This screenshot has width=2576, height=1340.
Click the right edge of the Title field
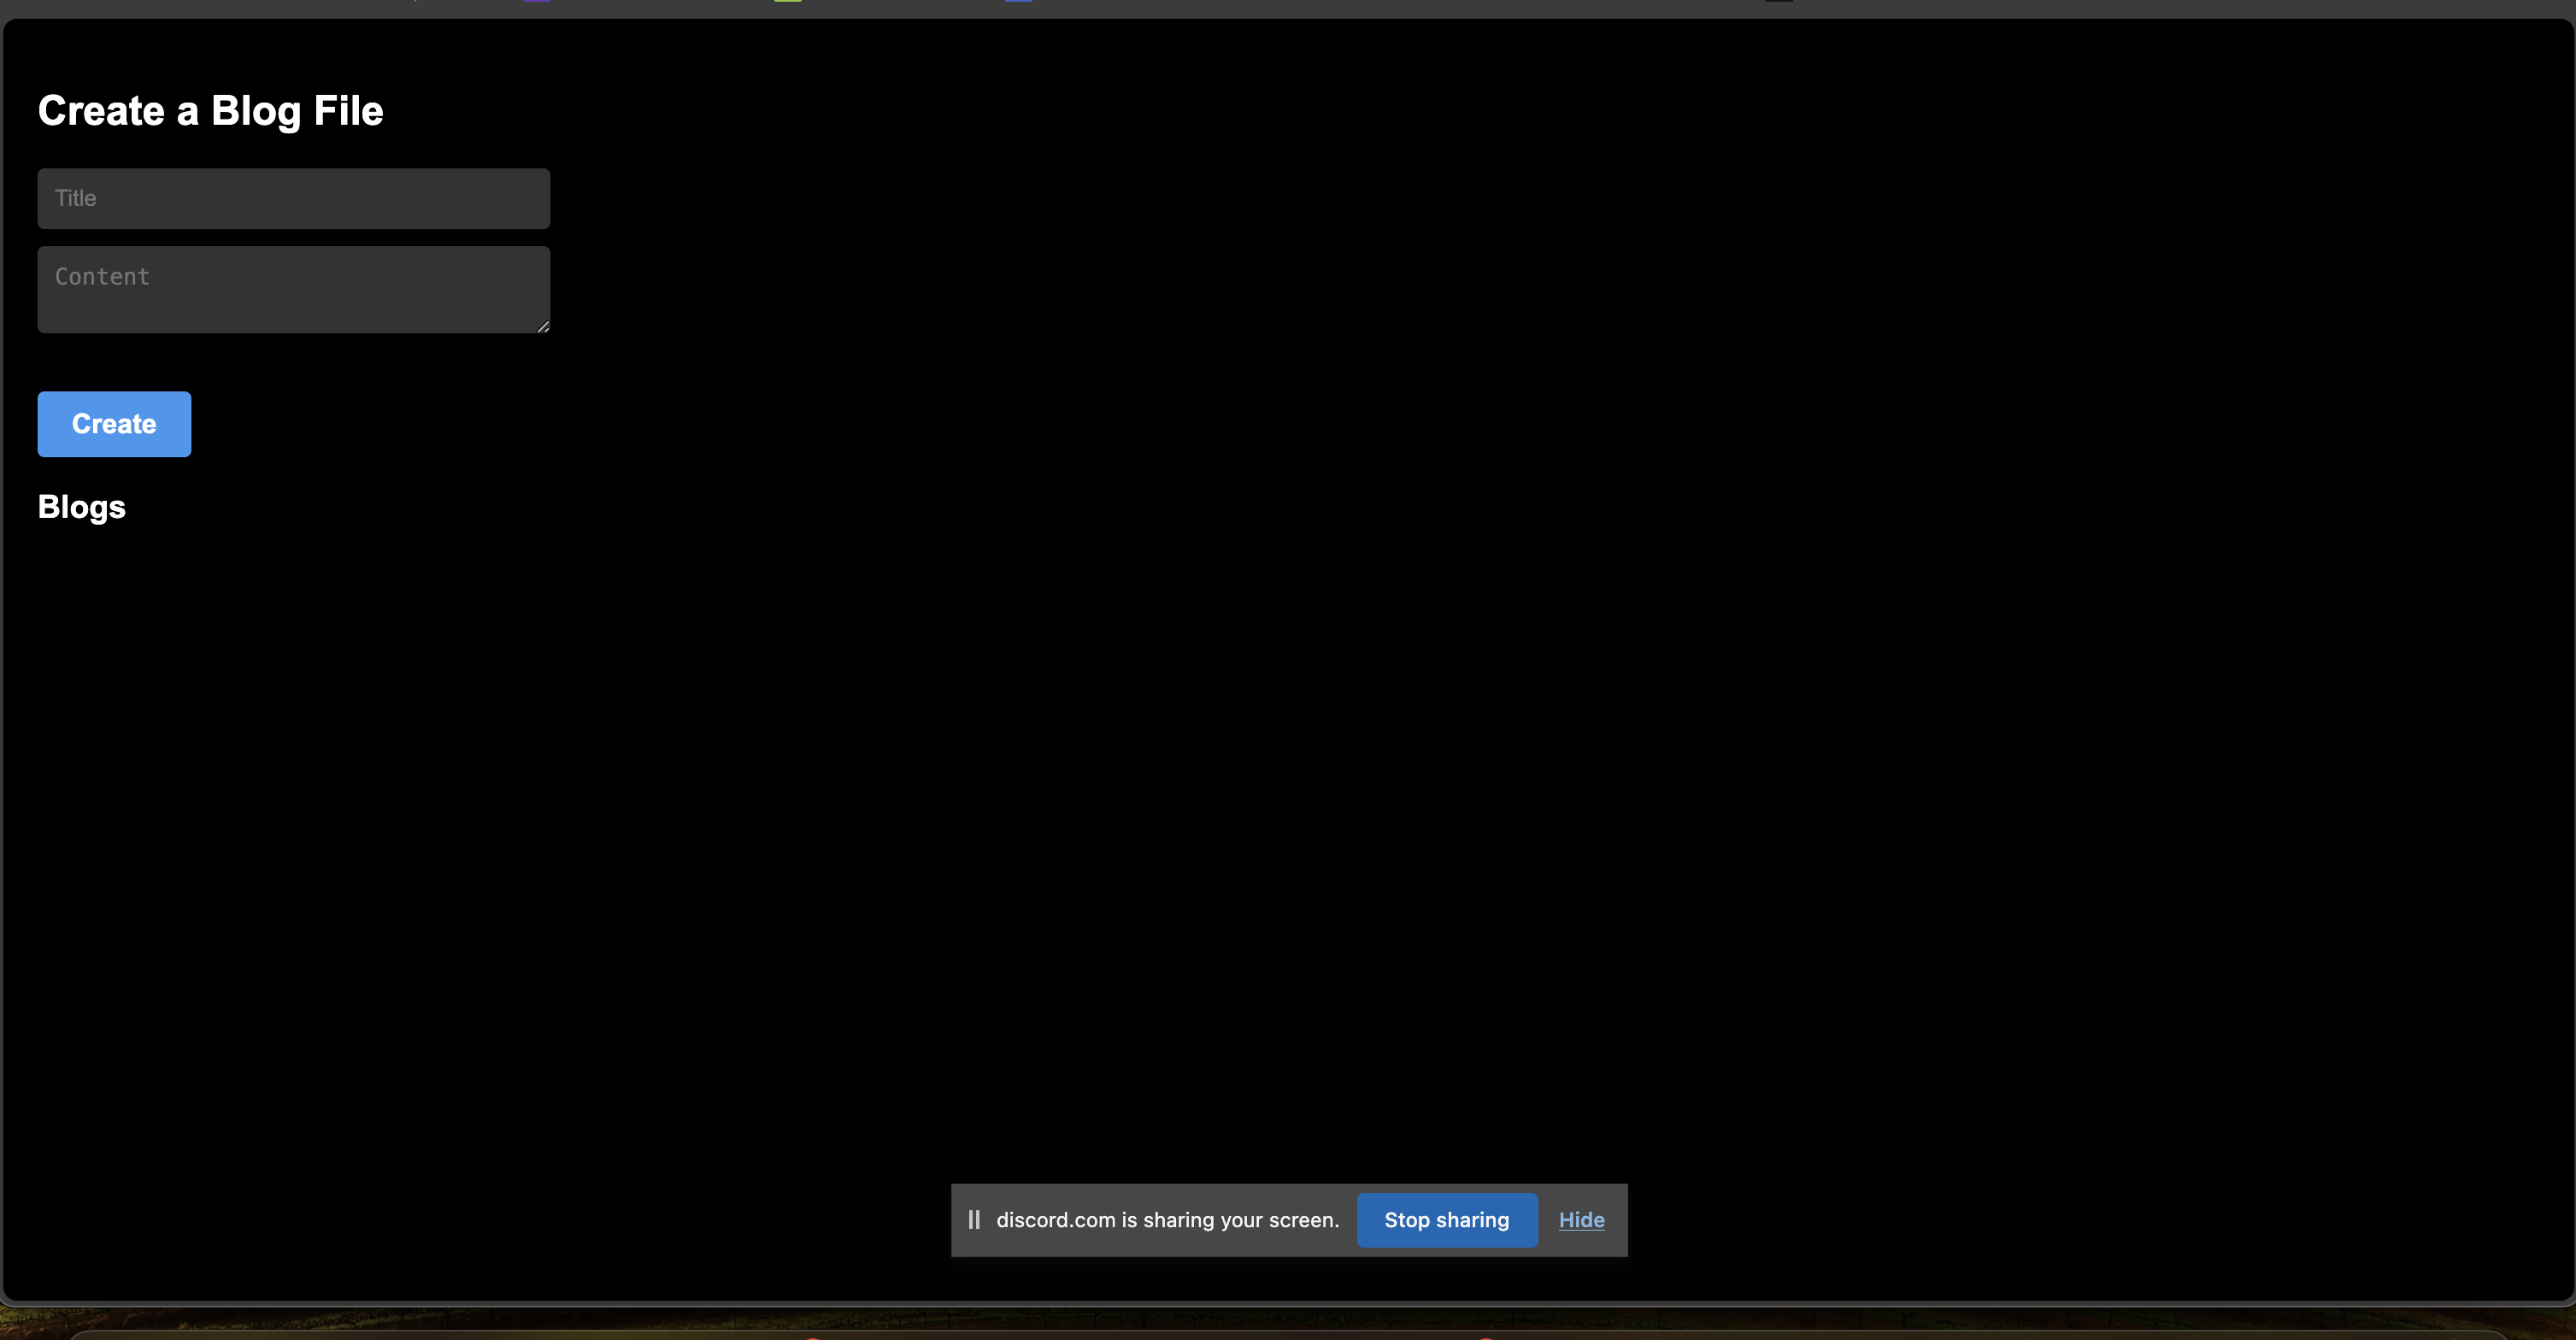click(x=540, y=198)
